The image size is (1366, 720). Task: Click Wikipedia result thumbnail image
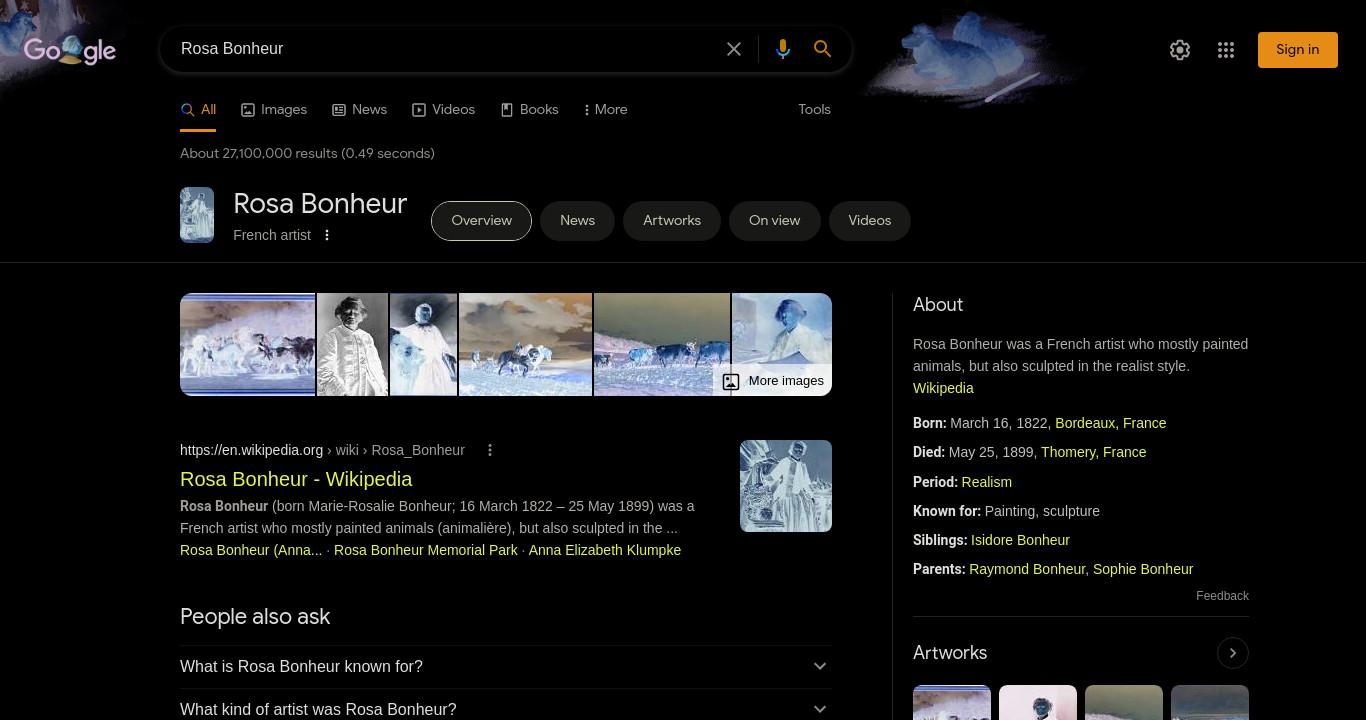[x=786, y=486]
